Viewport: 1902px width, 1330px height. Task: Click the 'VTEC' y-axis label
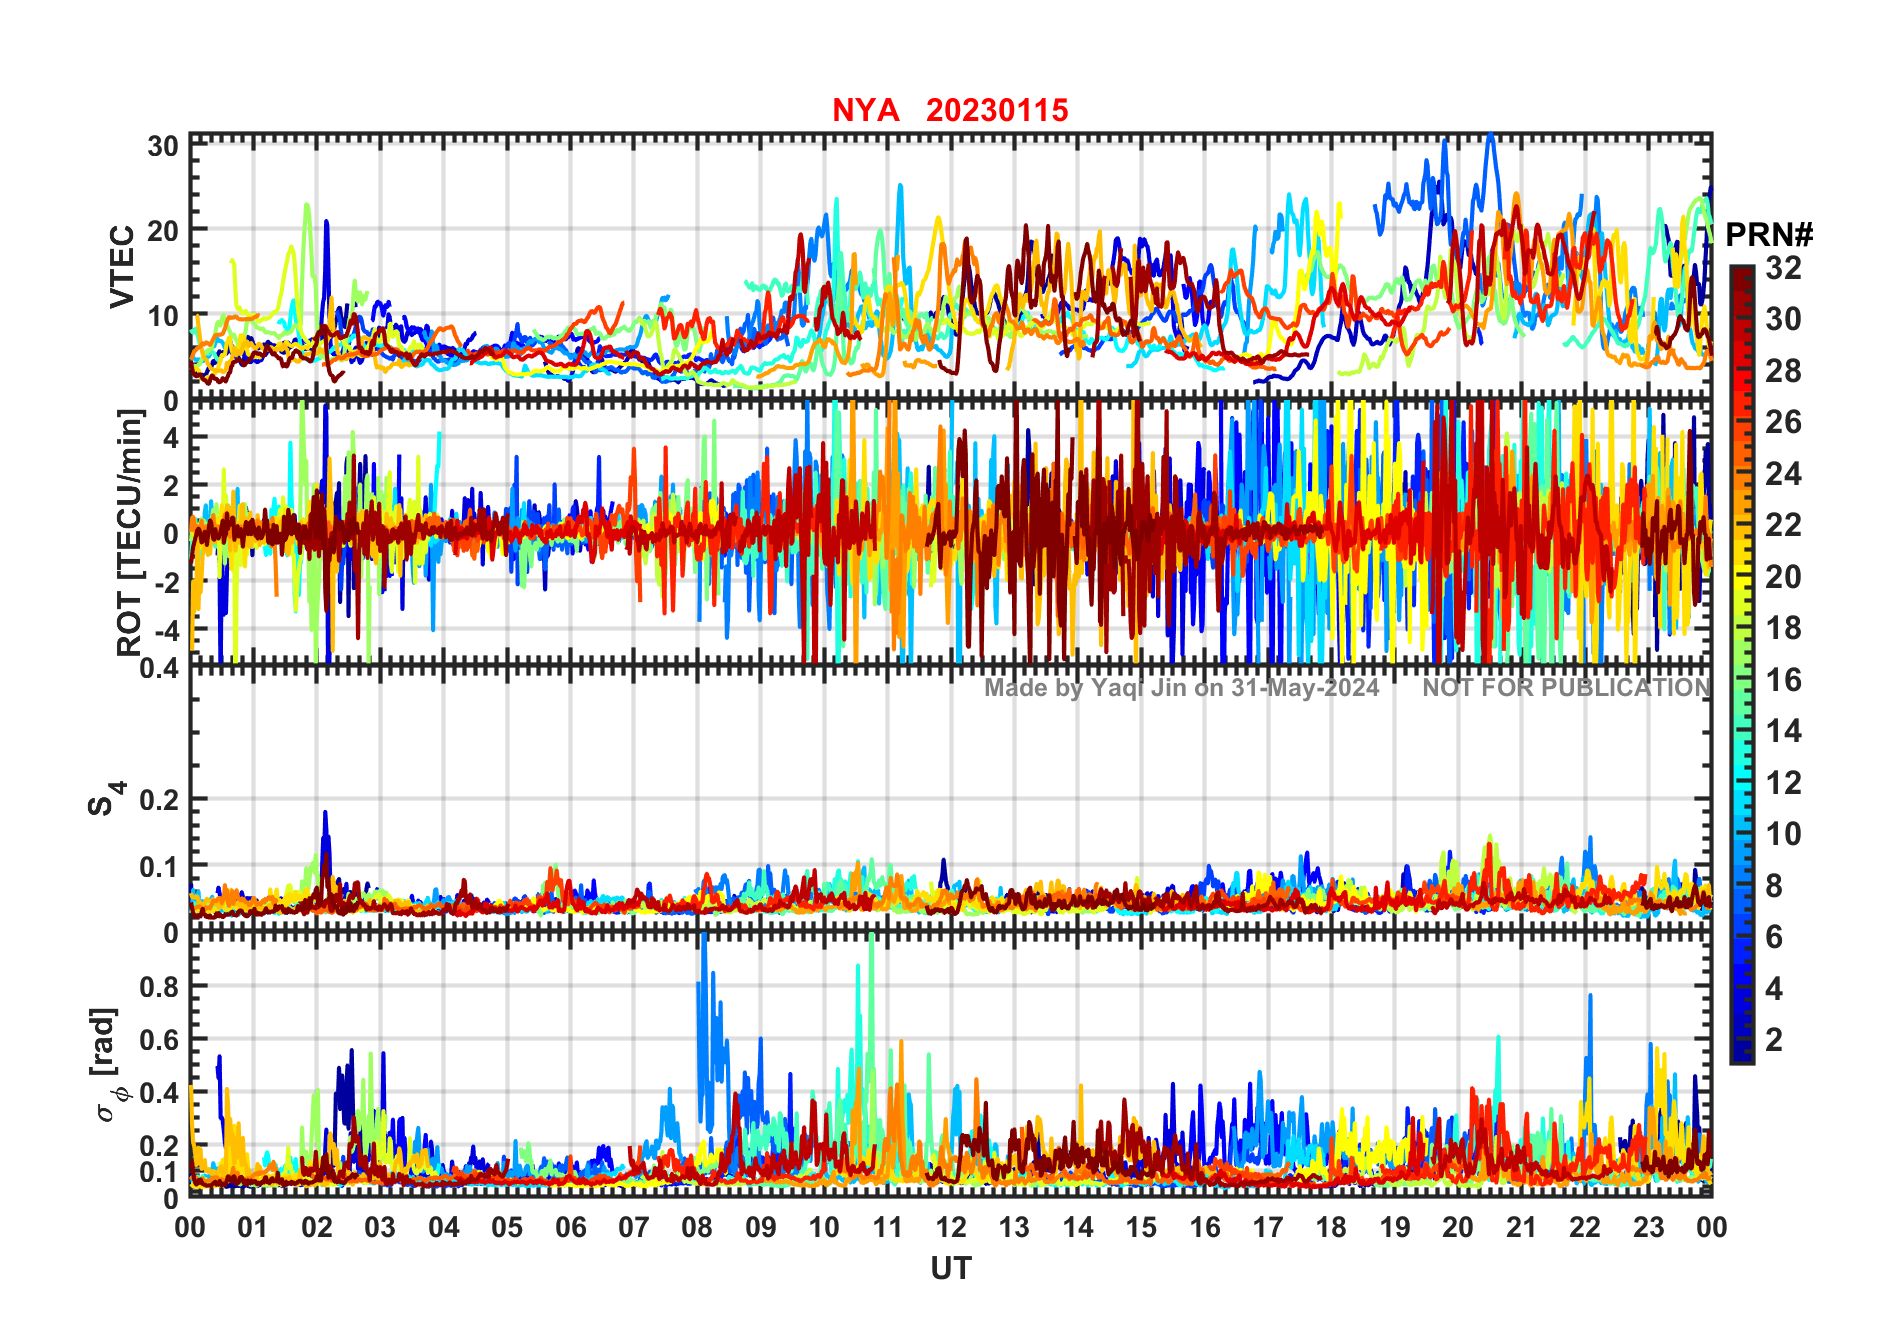122,267
